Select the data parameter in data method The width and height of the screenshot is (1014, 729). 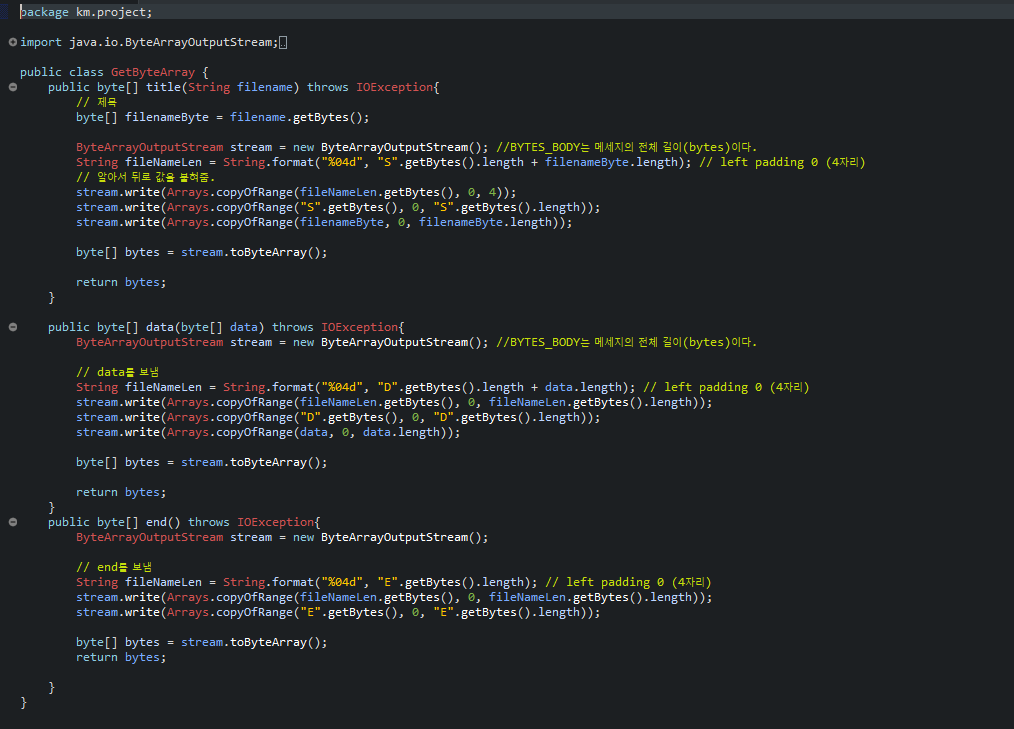[x=243, y=326]
